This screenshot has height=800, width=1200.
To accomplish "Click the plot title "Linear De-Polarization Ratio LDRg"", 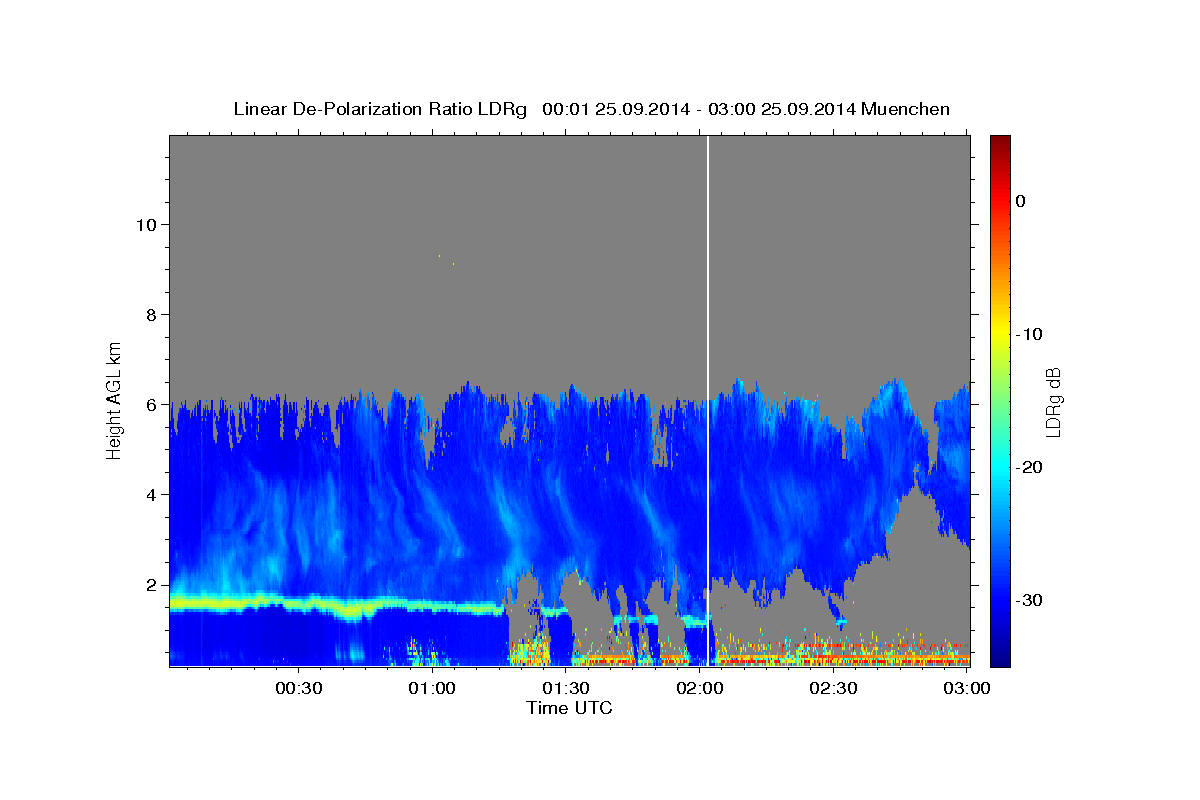I will [x=380, y=109].
